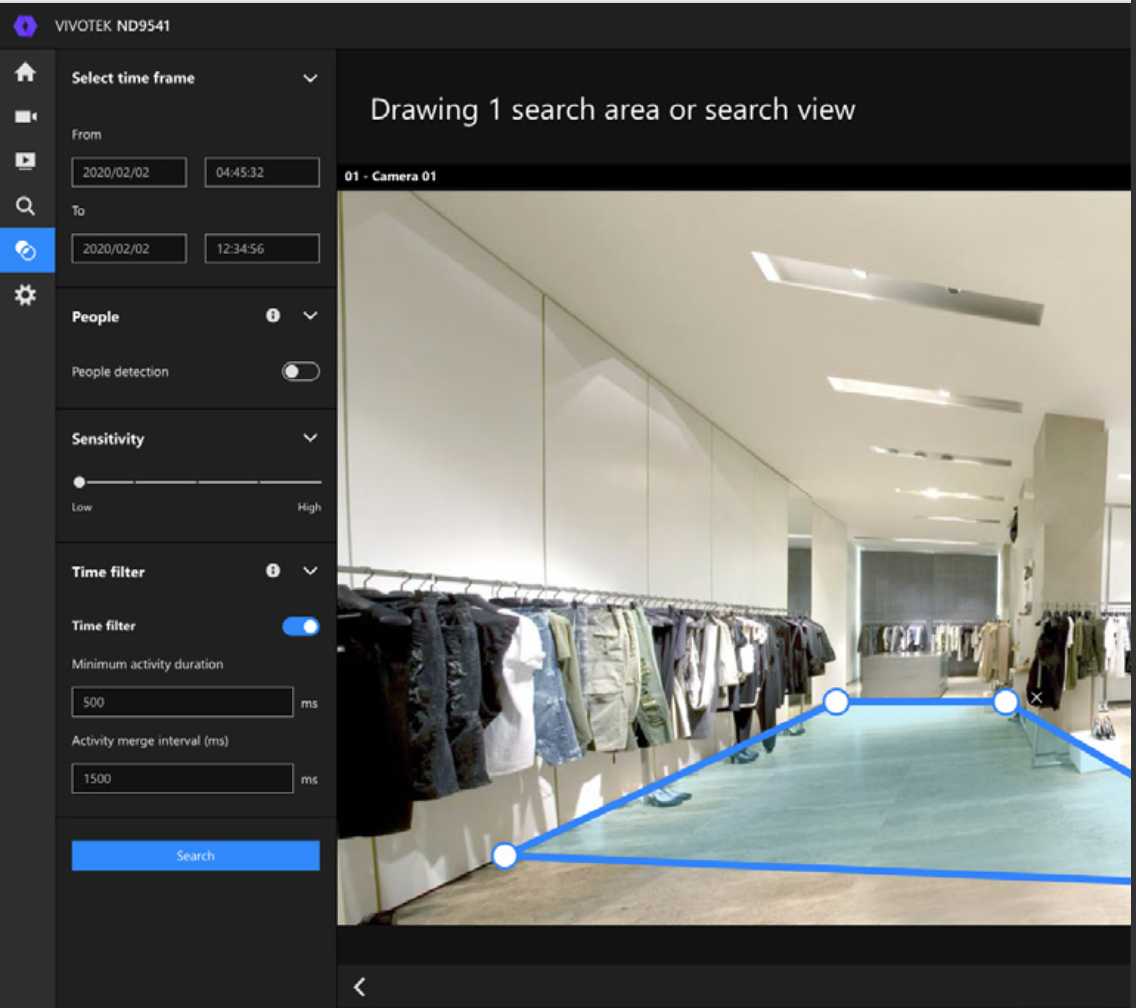
Task: Click the Minimum activity duration field
Action: [182, 702]
